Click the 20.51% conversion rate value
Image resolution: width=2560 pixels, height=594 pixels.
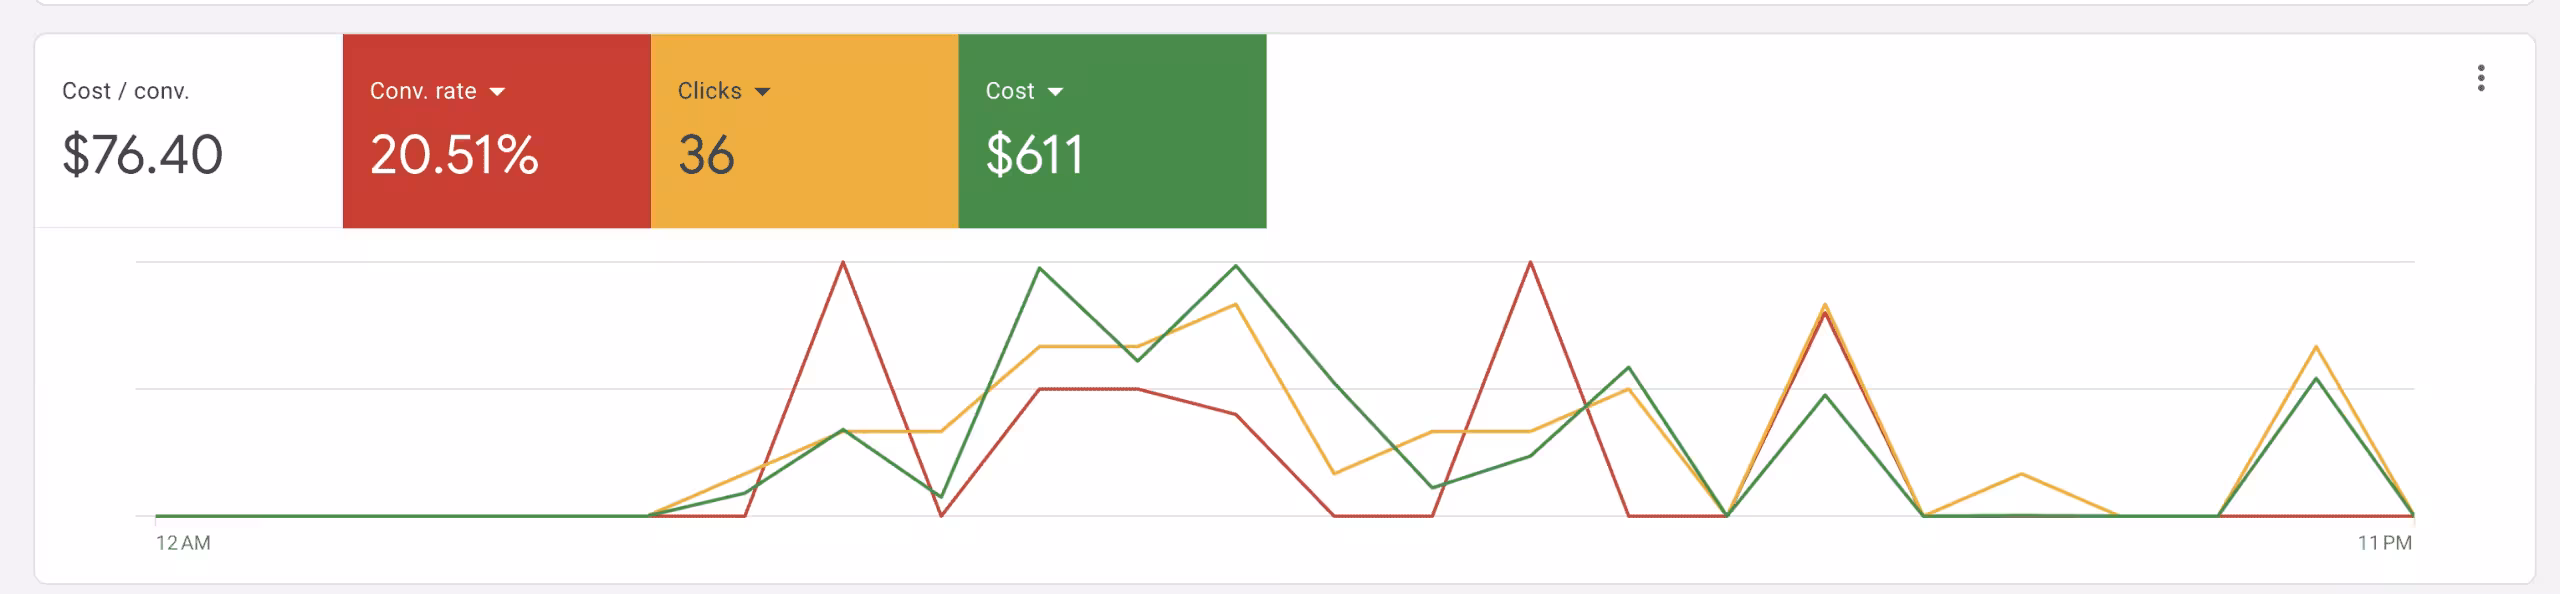point(454,155)
